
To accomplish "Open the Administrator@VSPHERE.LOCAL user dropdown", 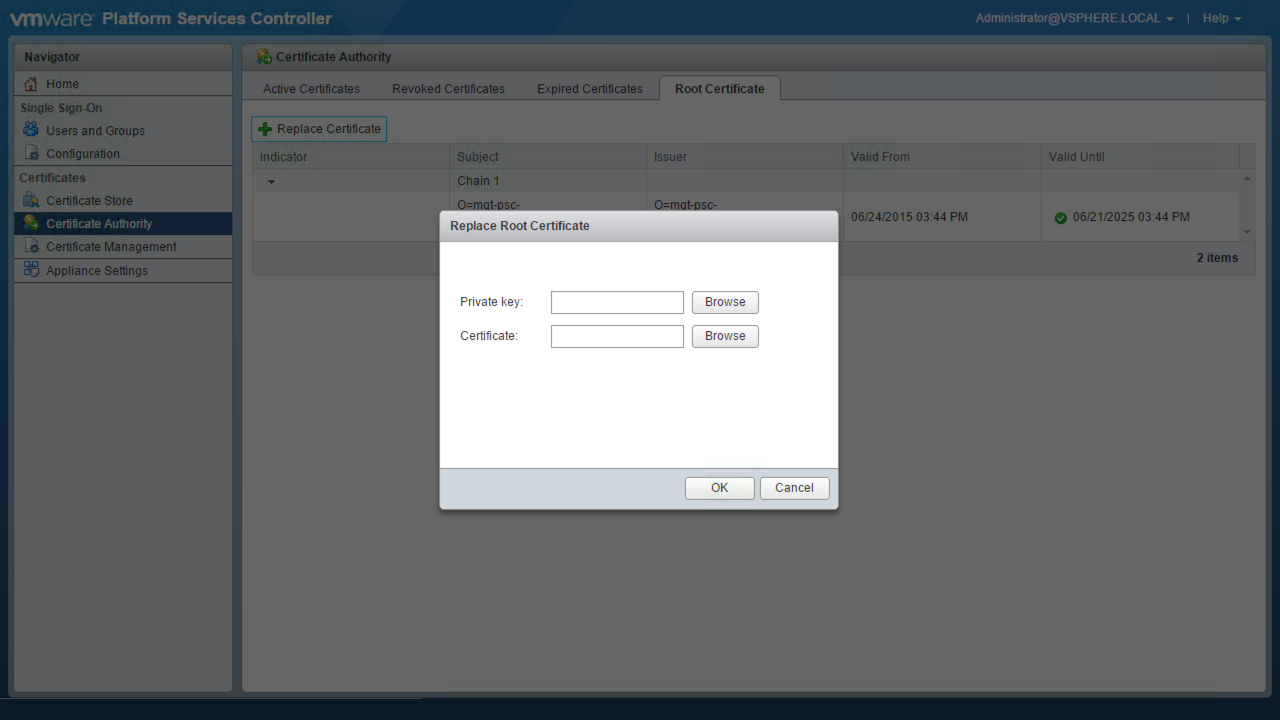I will 1074,18.
